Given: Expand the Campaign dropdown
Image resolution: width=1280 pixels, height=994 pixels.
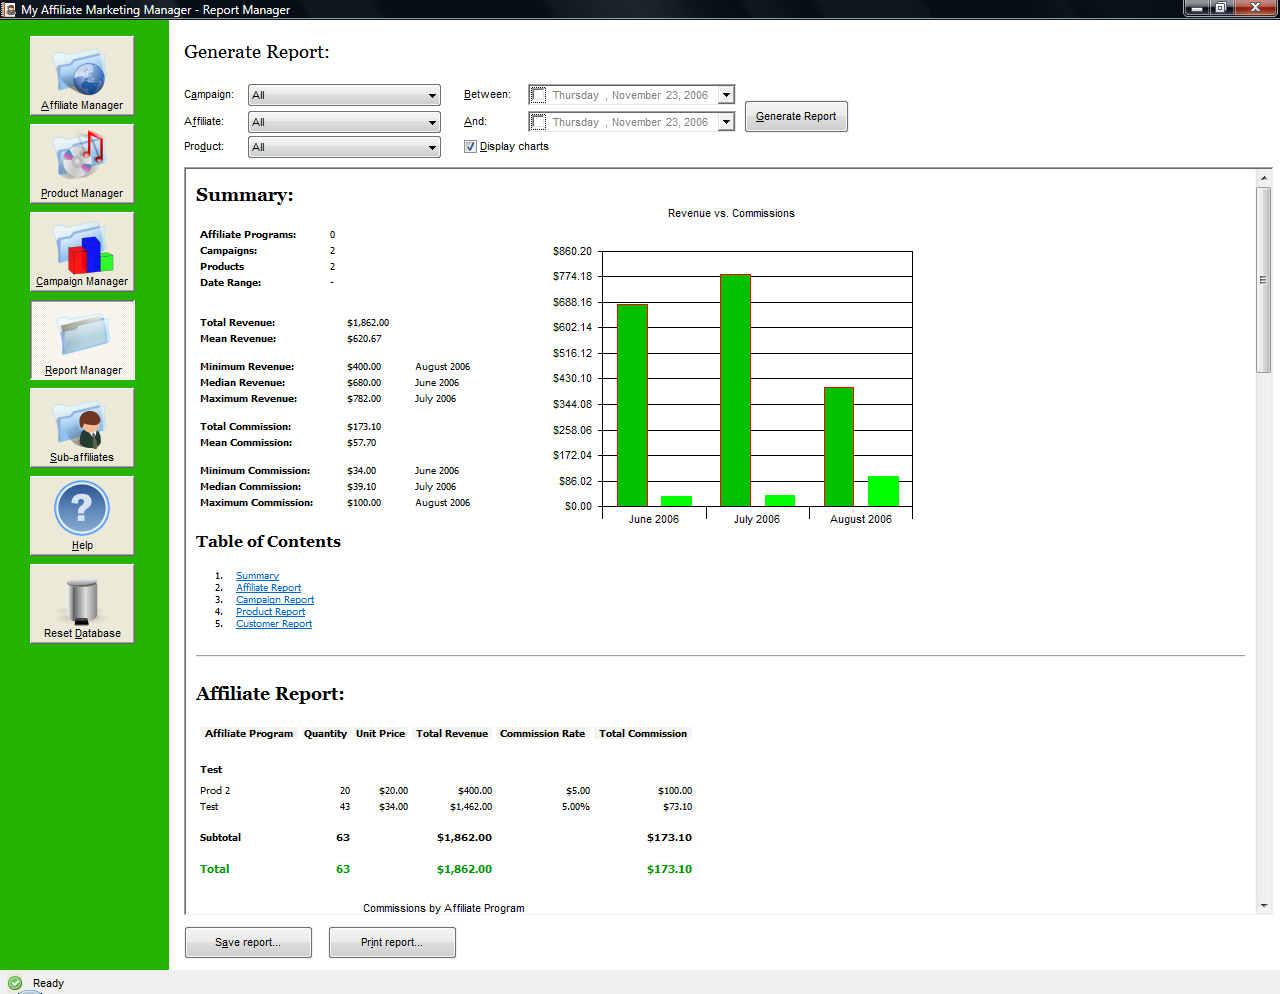Looking at the screenshot, I should pyautogui.click(x=432, y=95).
